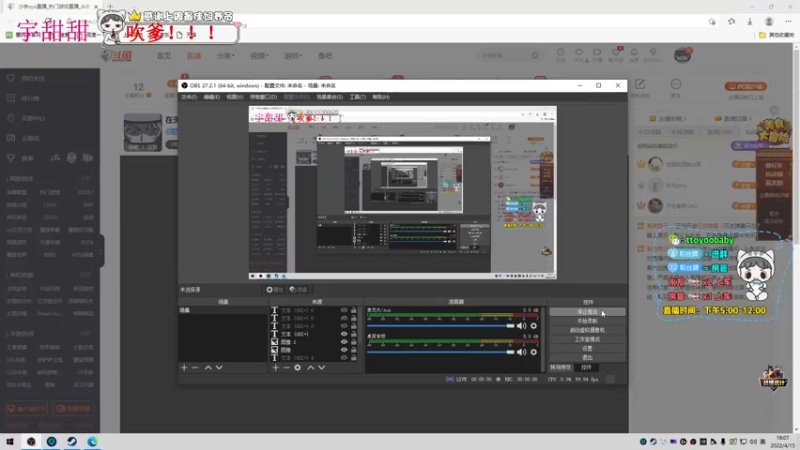Add a new scene in OBS Scenes panel
Screen dimensions: 800x450
(184, 367)
